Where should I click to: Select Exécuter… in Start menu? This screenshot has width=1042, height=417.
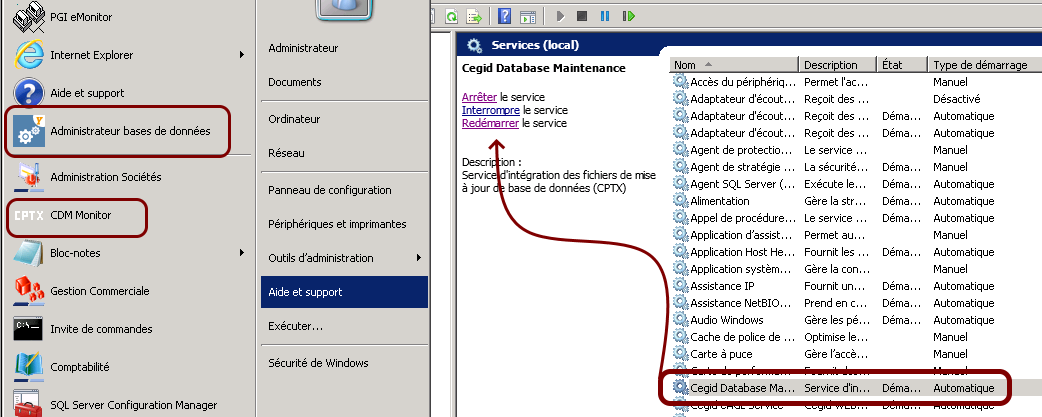point(295,326)
